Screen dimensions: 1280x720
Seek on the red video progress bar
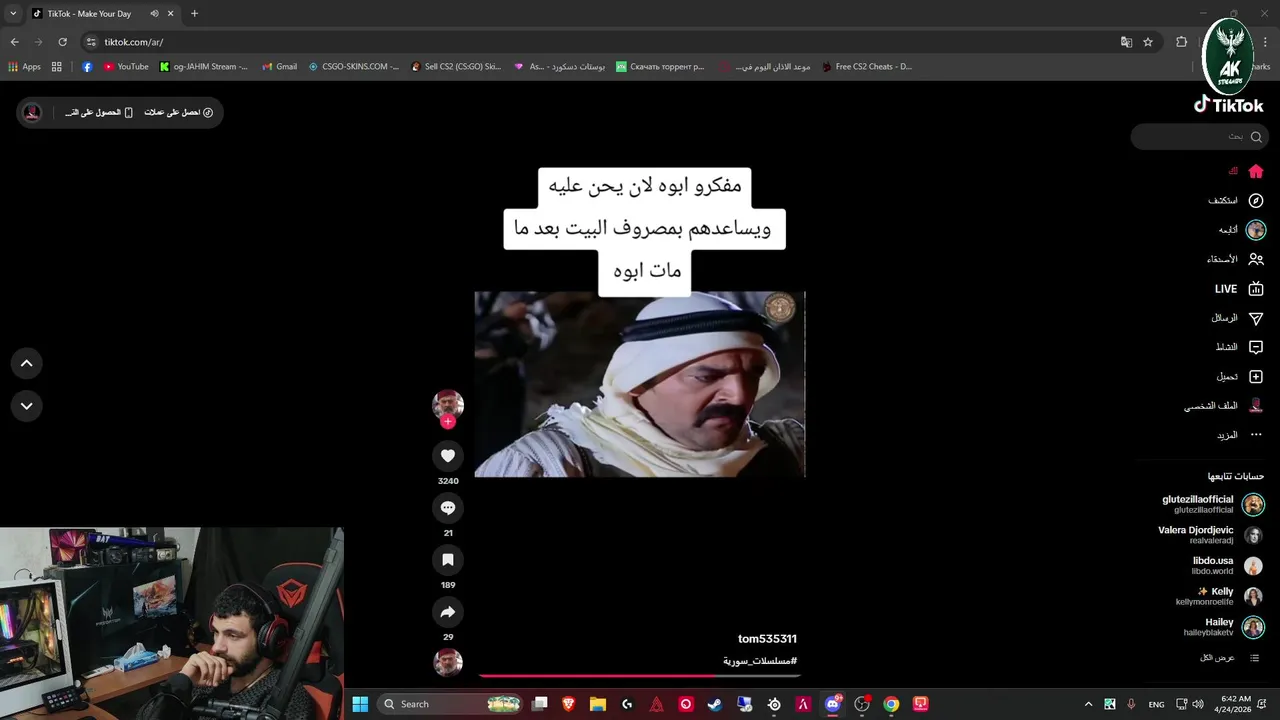coord(640,676)
